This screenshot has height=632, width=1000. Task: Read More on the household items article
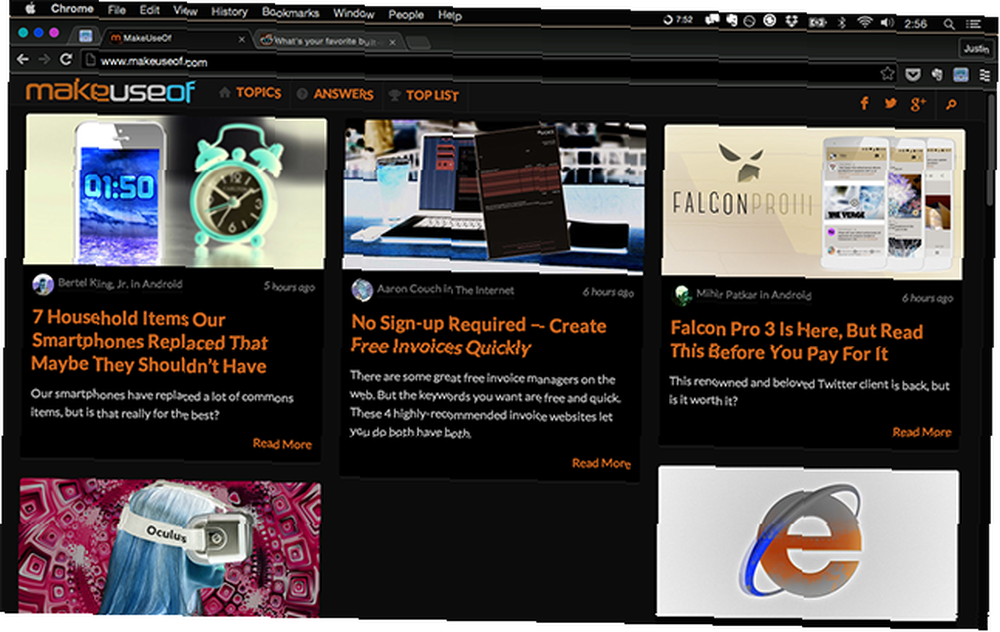click(282, 444)
